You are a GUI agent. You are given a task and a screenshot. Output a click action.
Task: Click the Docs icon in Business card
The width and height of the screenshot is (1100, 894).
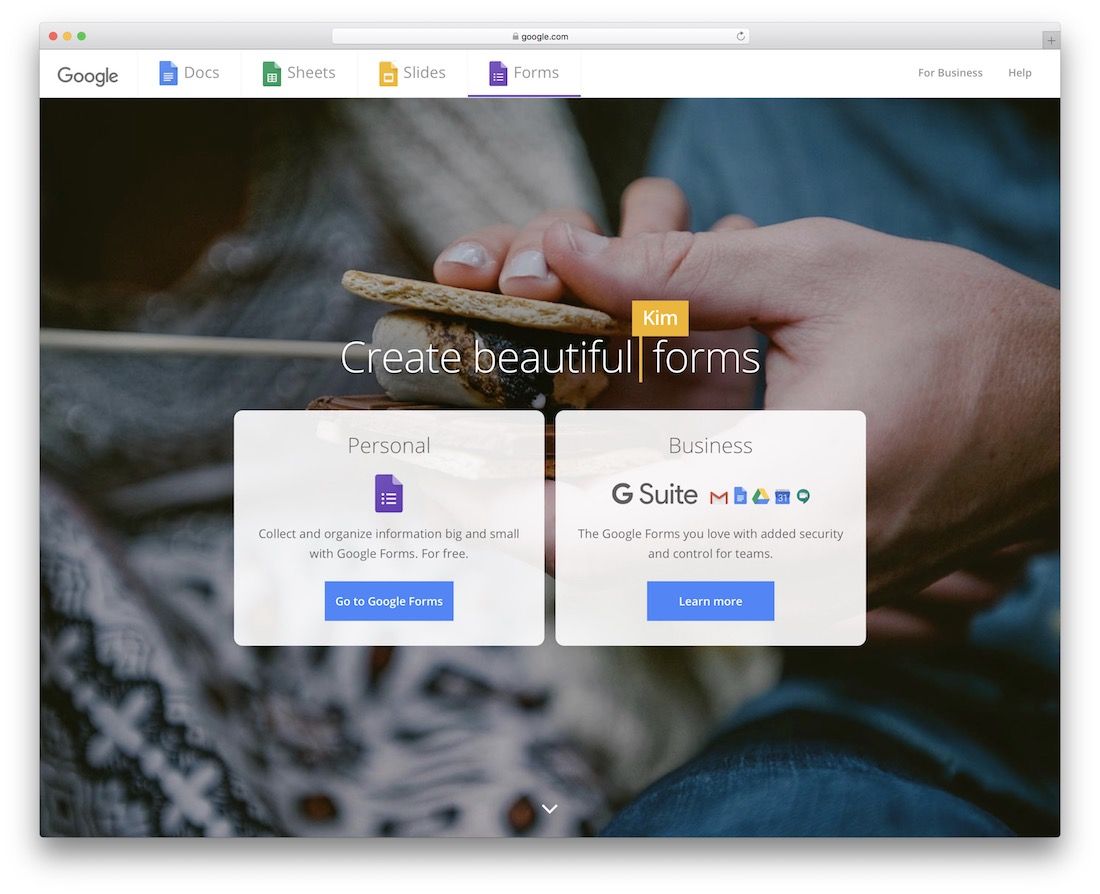pos(740,496)
